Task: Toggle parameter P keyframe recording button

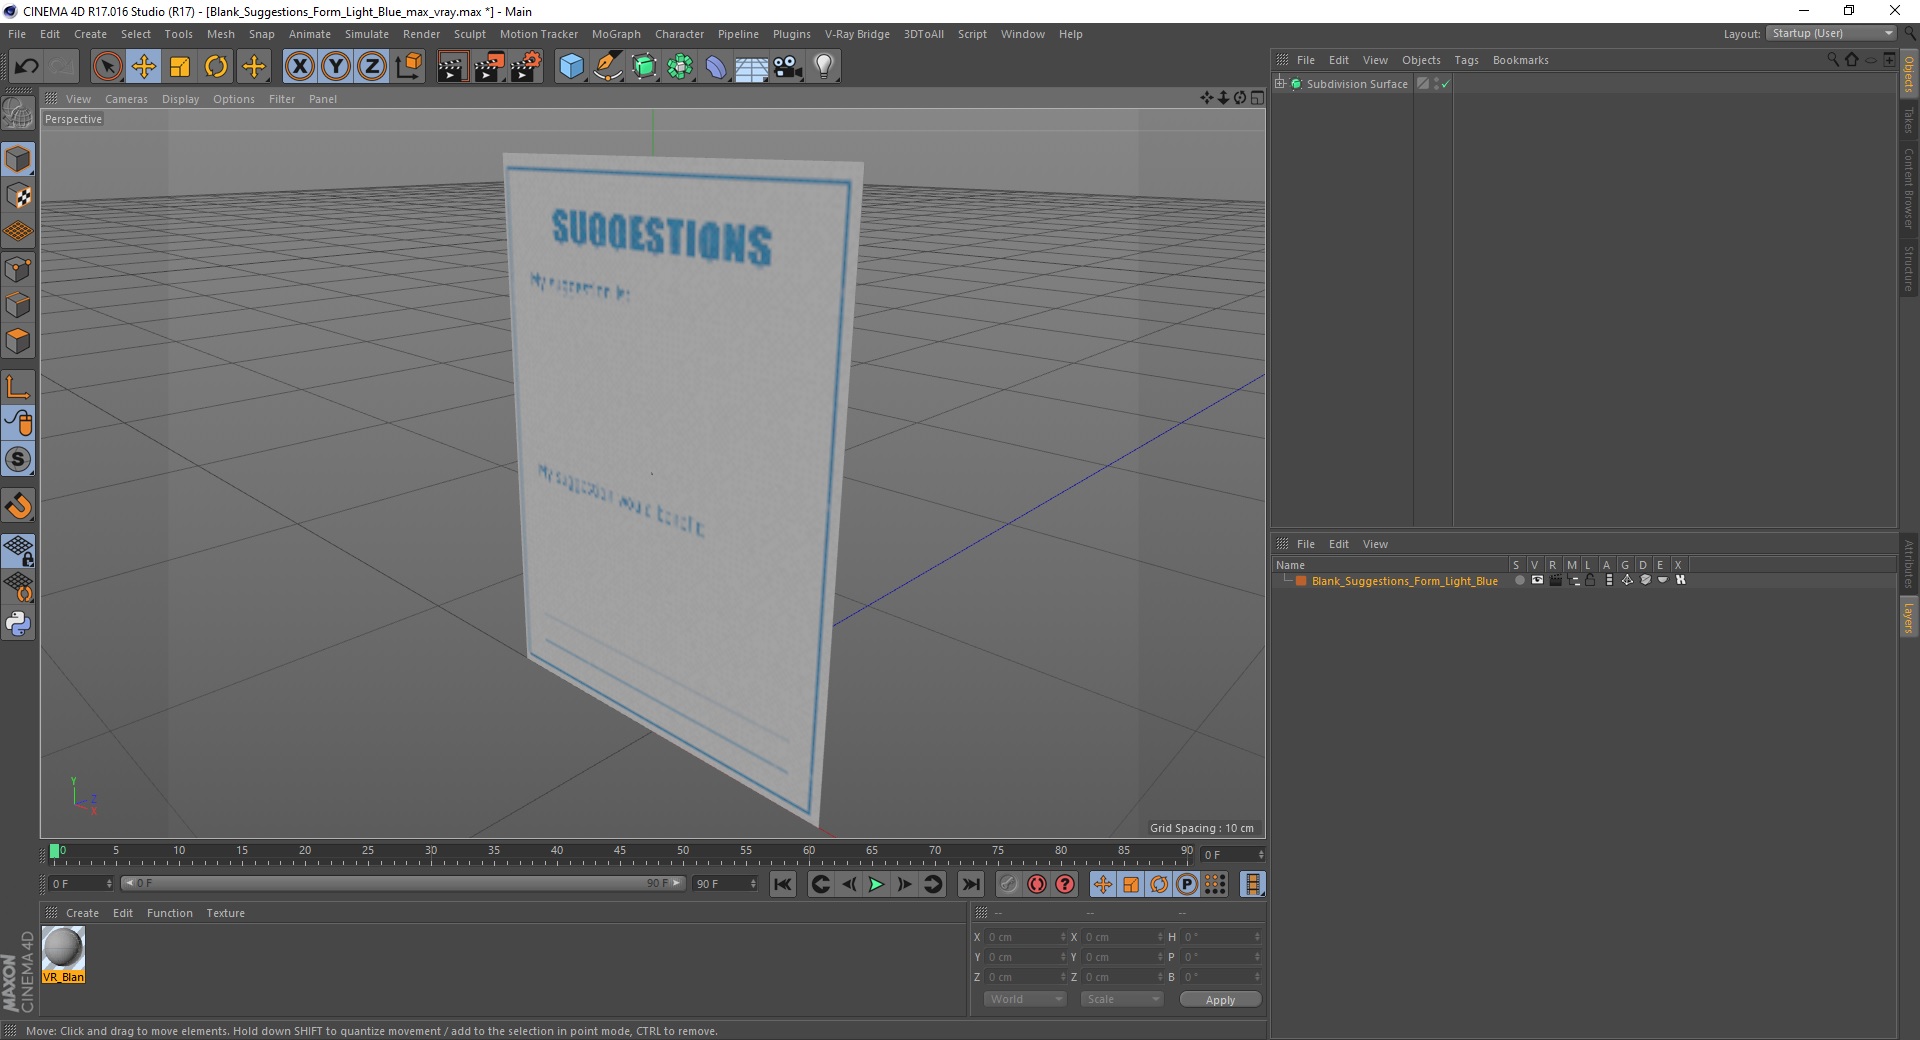Action: (1187, 884)
